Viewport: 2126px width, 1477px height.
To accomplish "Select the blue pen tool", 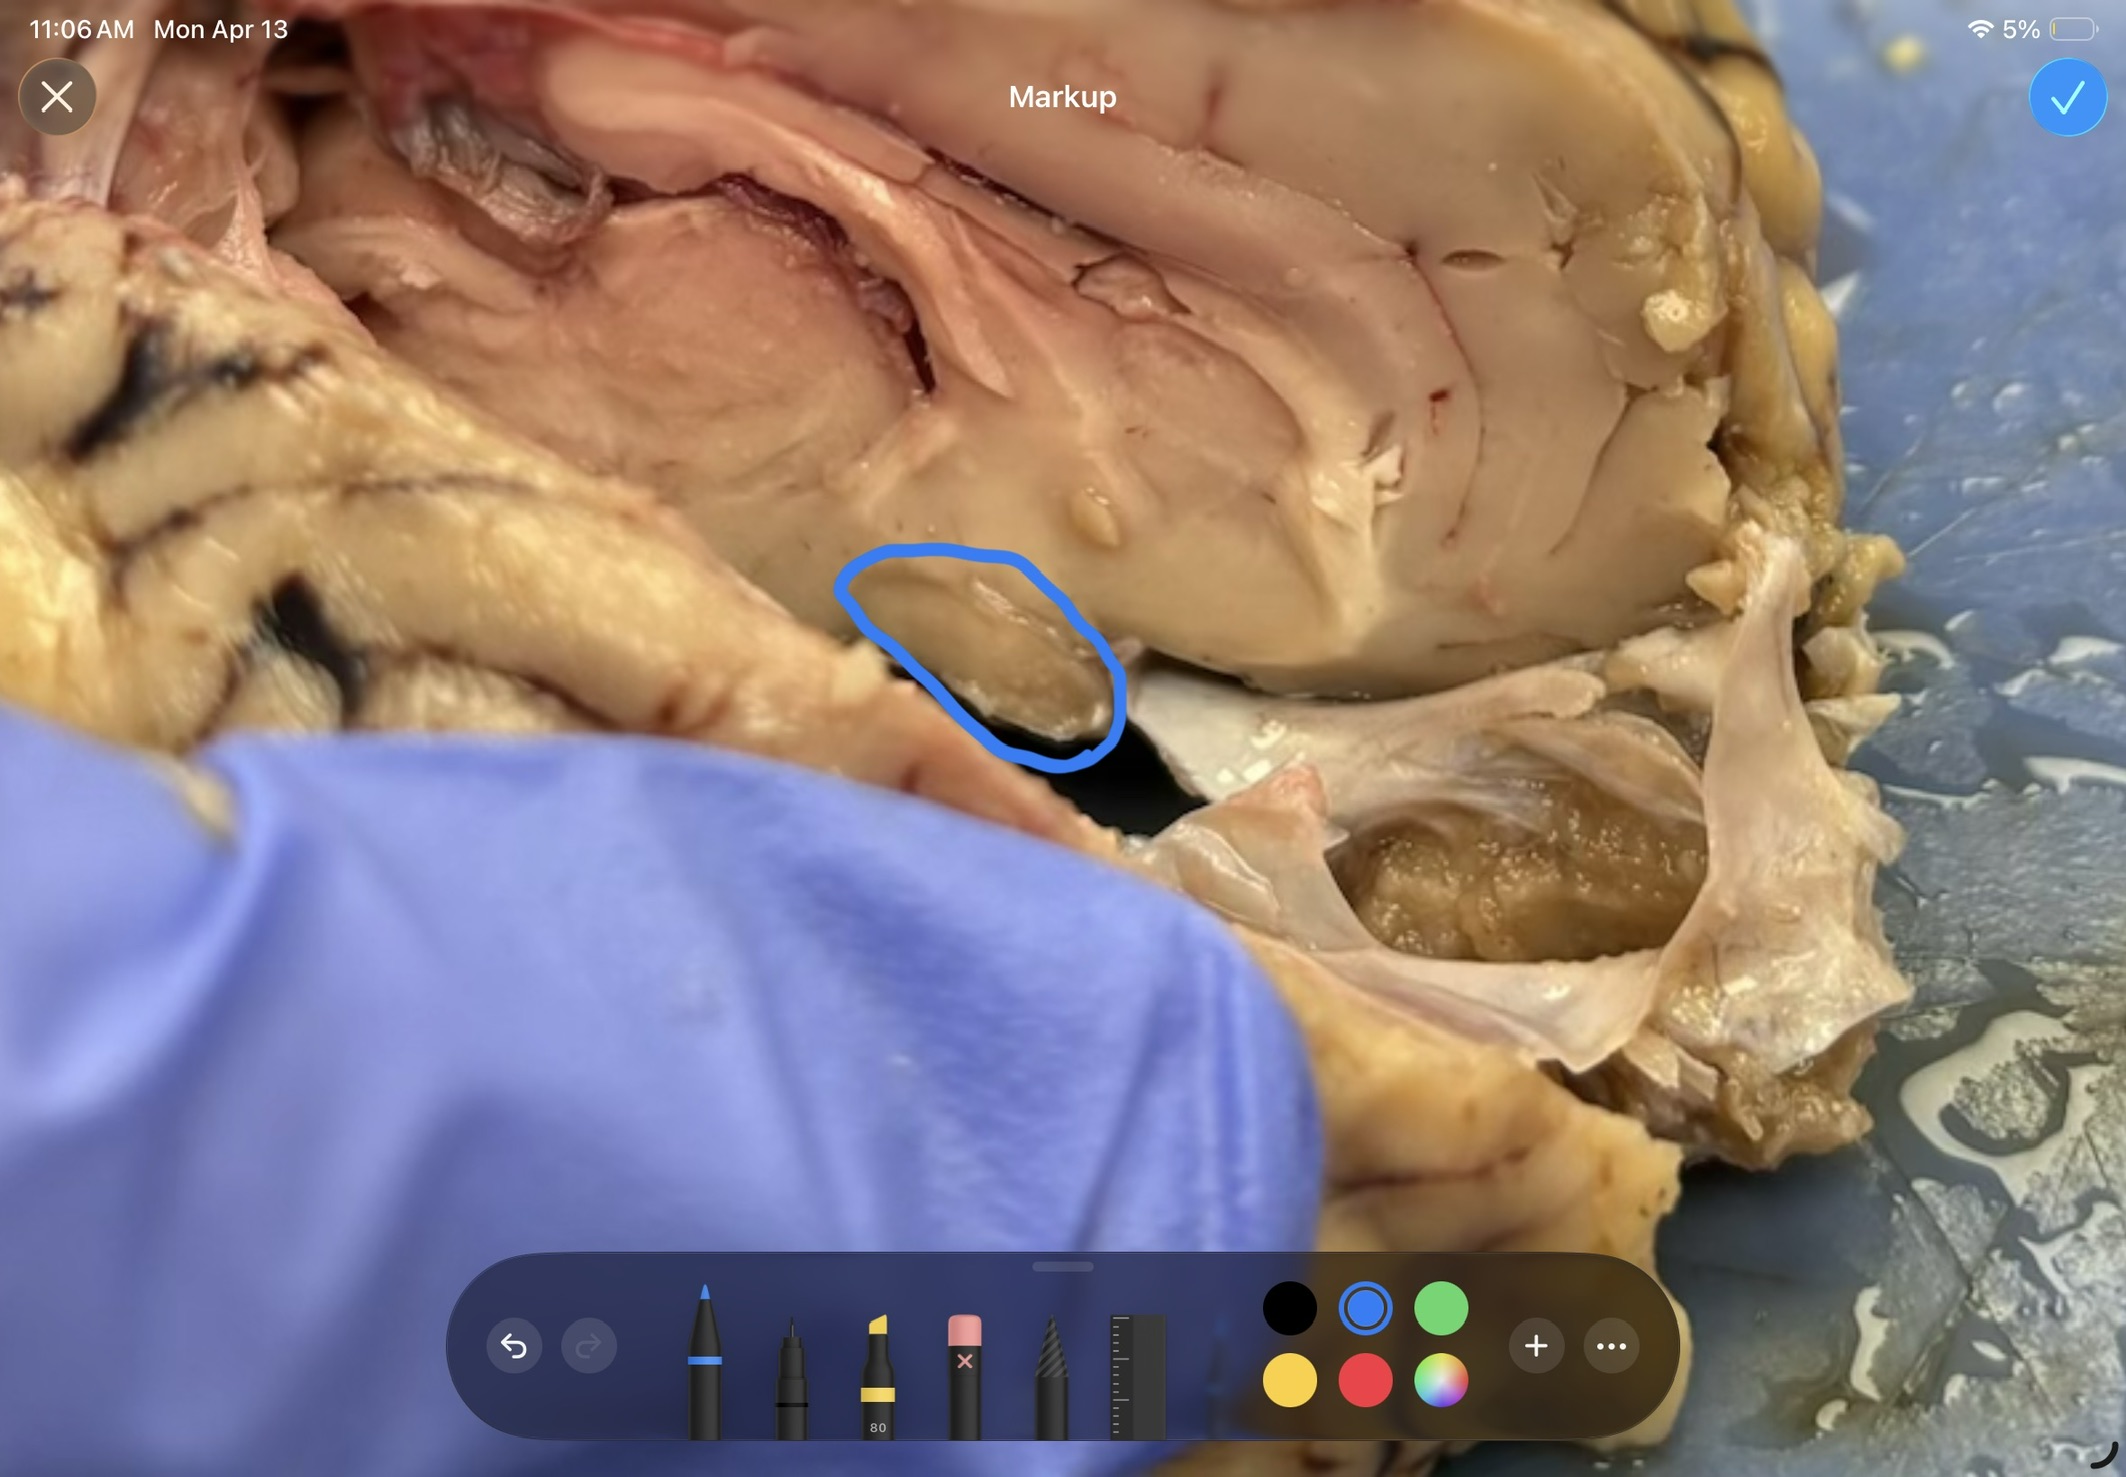I will (705, 1365).
